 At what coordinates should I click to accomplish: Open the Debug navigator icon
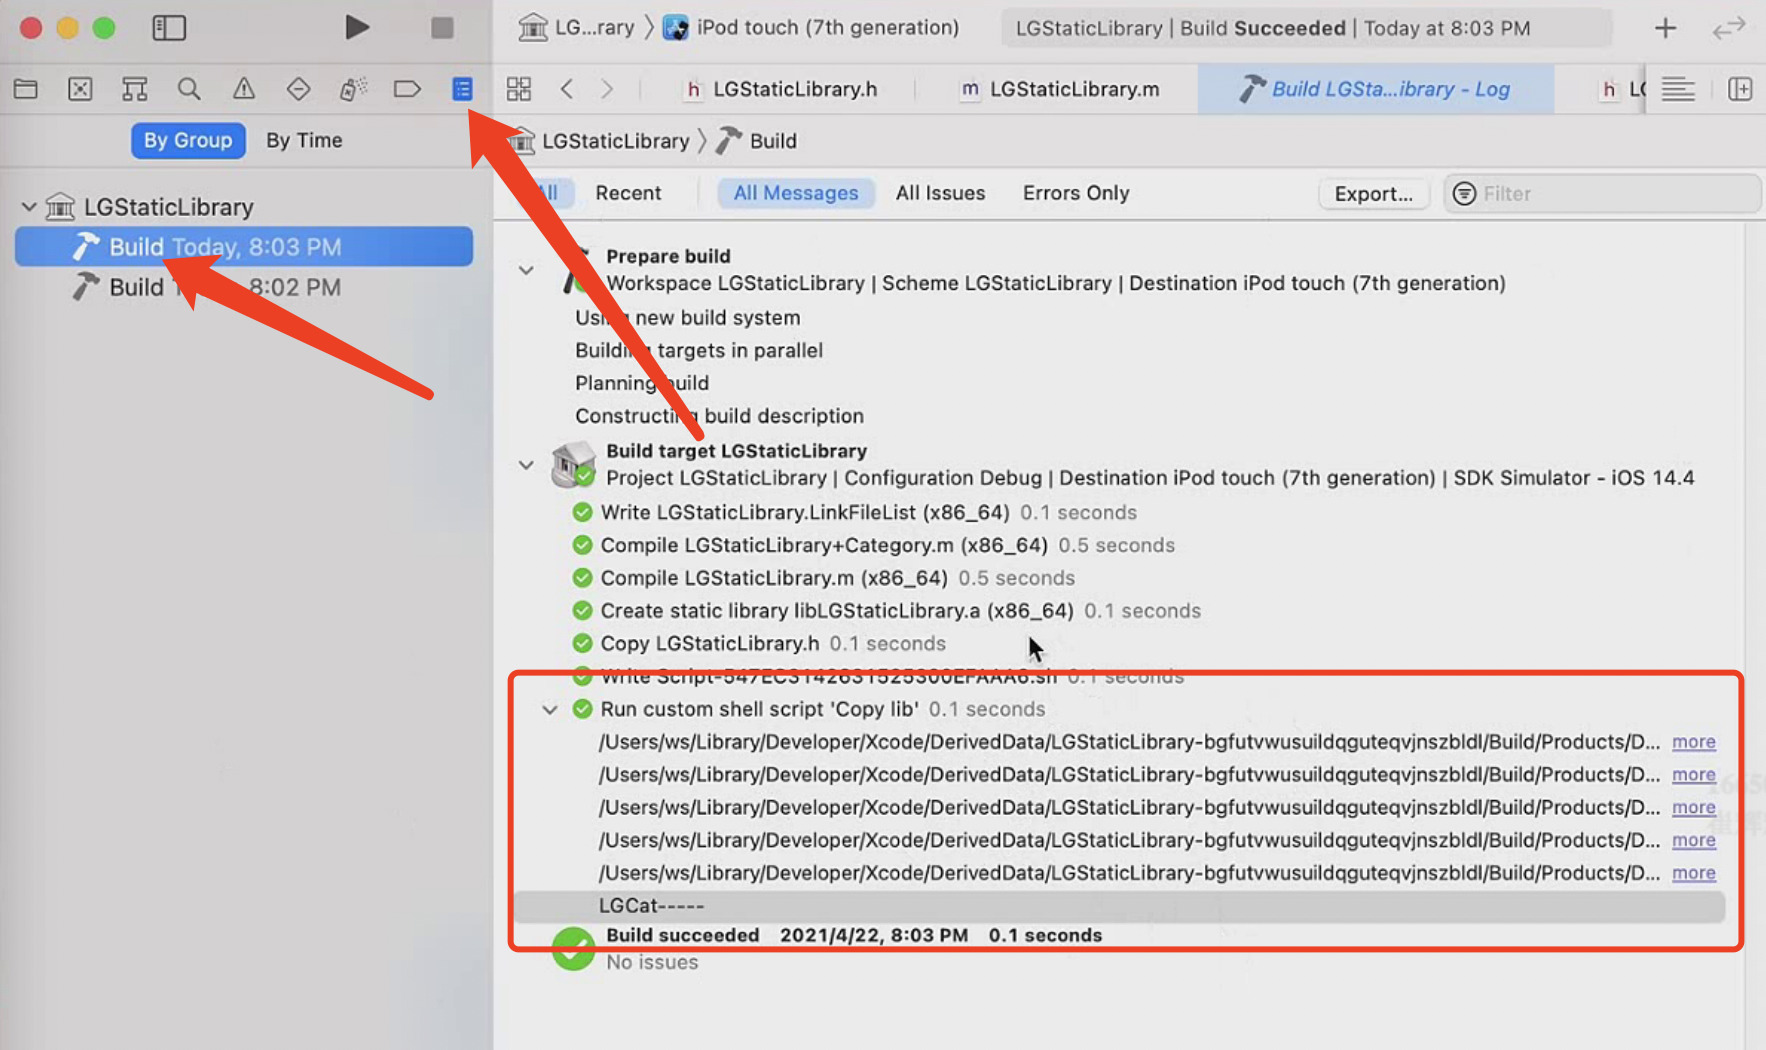click(352, 89)
